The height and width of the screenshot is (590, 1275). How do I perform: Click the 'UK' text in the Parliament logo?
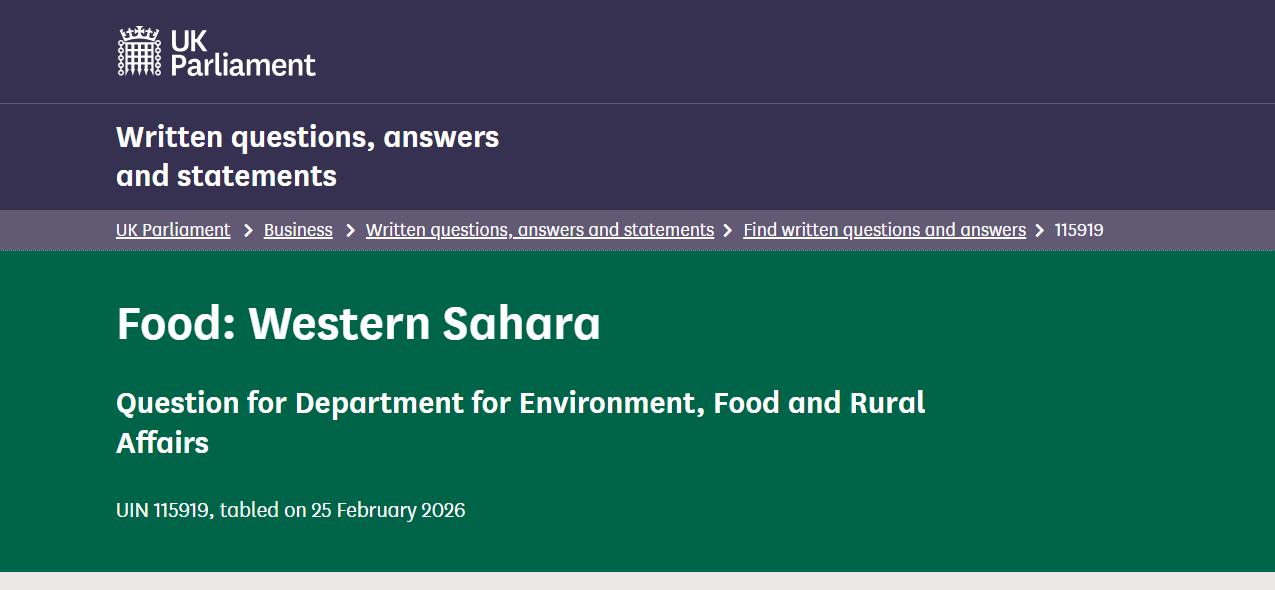coord(189,41)
